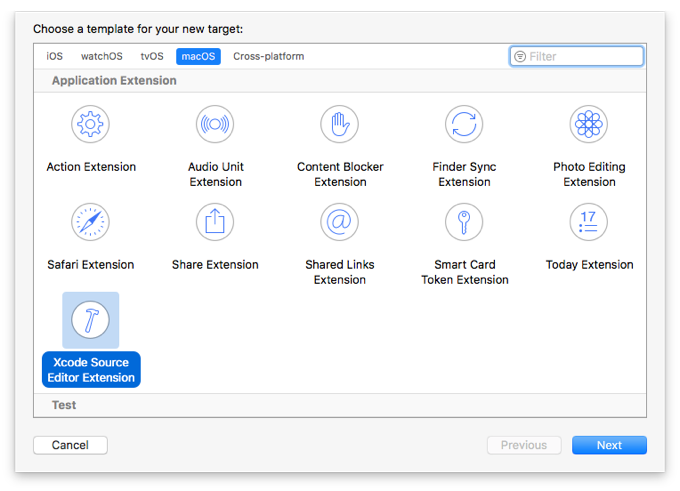Select the Action Extension gear icon

tap(90, 124)
